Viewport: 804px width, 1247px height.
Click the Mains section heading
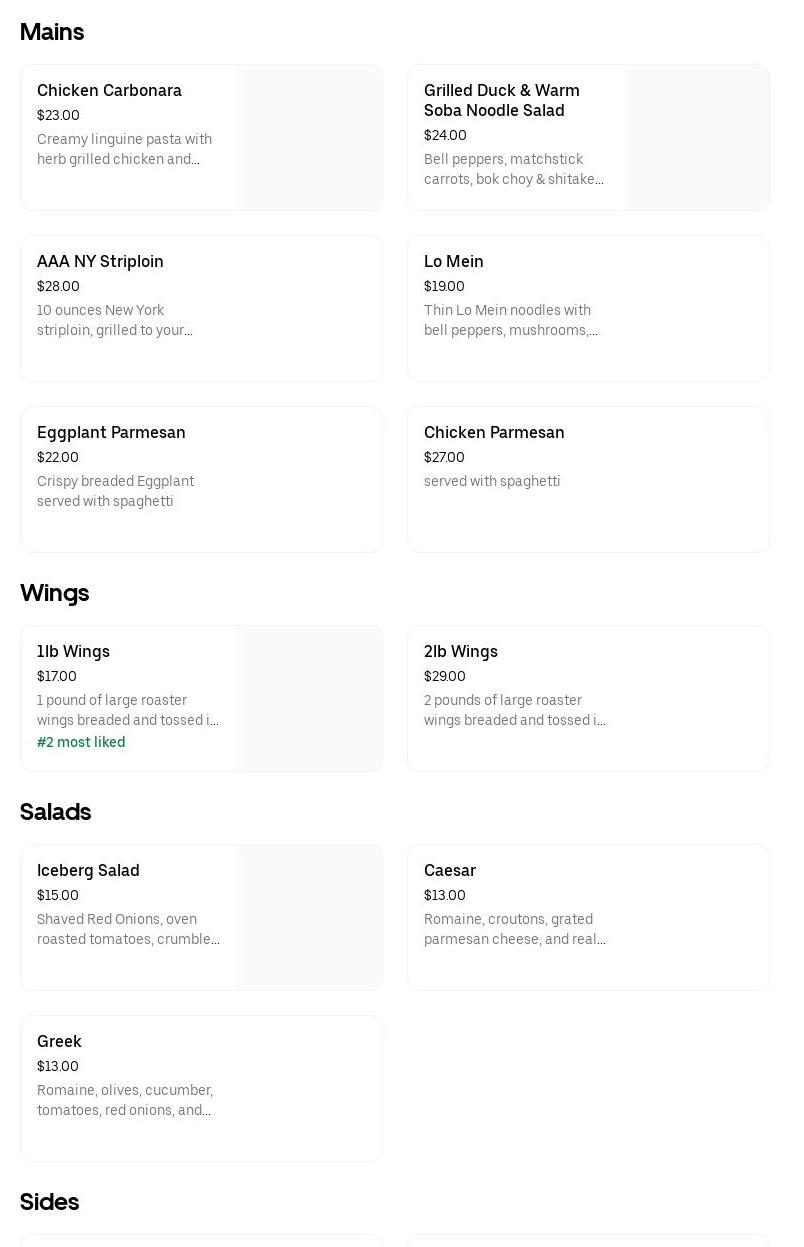pos(52,32)
